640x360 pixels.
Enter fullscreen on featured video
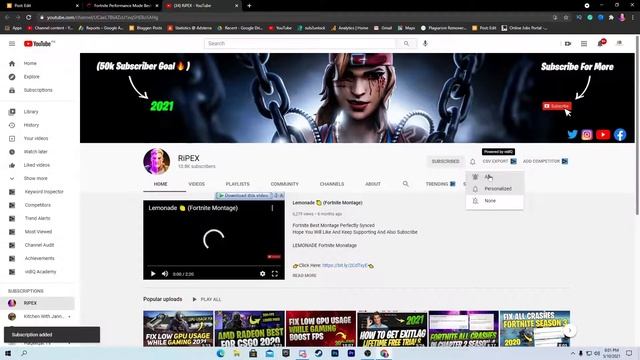(x=275, y=274)
